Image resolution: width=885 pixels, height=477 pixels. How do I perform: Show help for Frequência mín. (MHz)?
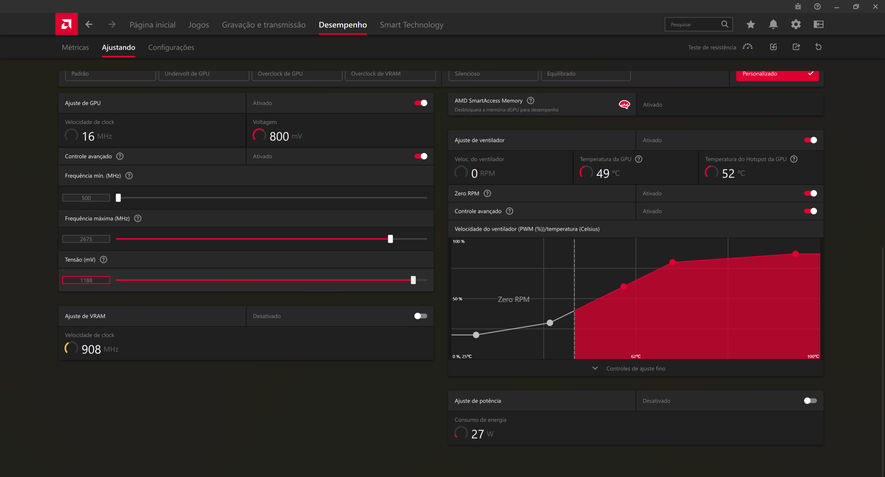[129, 176]
